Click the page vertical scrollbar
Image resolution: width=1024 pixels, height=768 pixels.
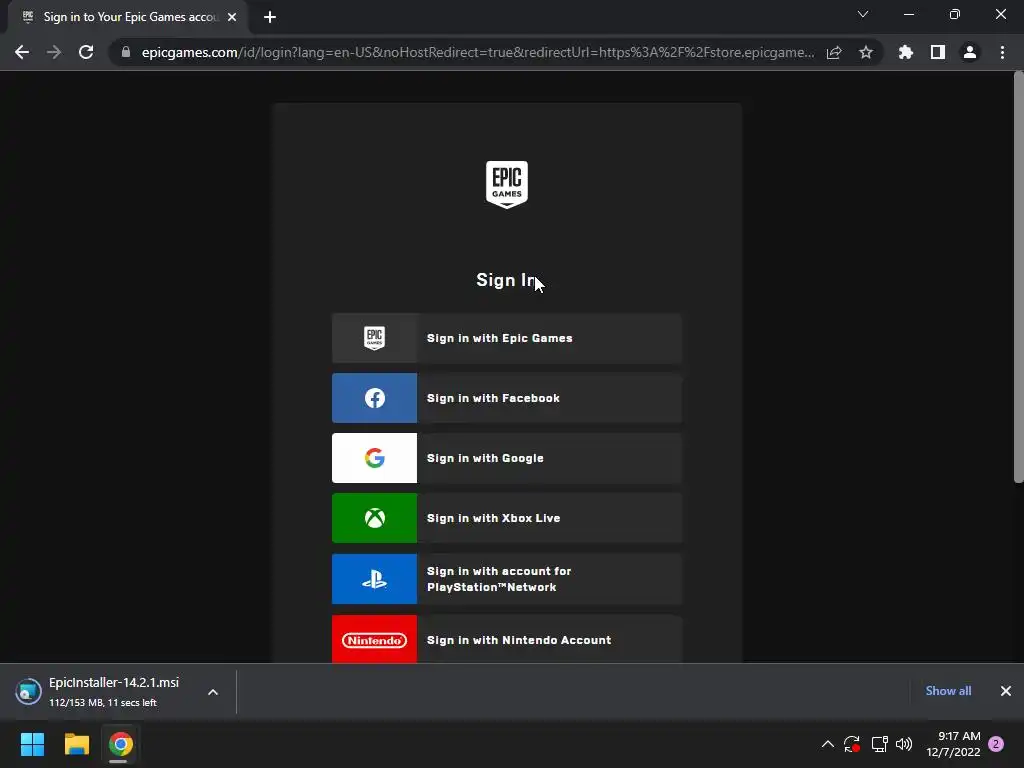1018,278
